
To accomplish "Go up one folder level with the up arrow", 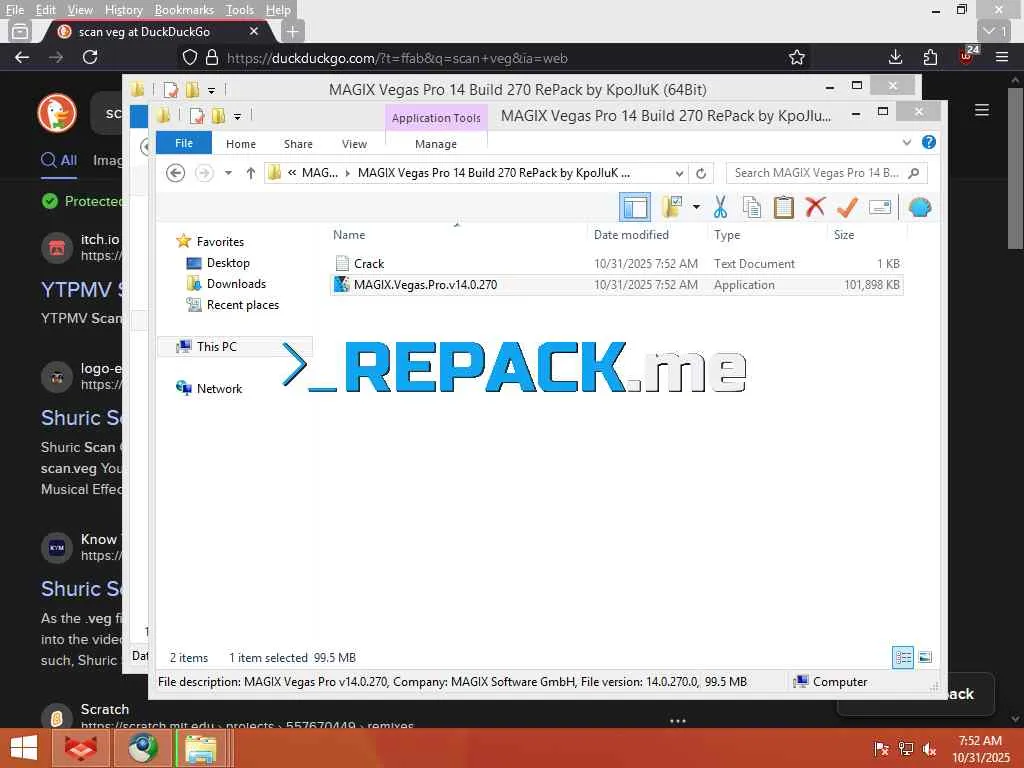I will tap(251, 173).
